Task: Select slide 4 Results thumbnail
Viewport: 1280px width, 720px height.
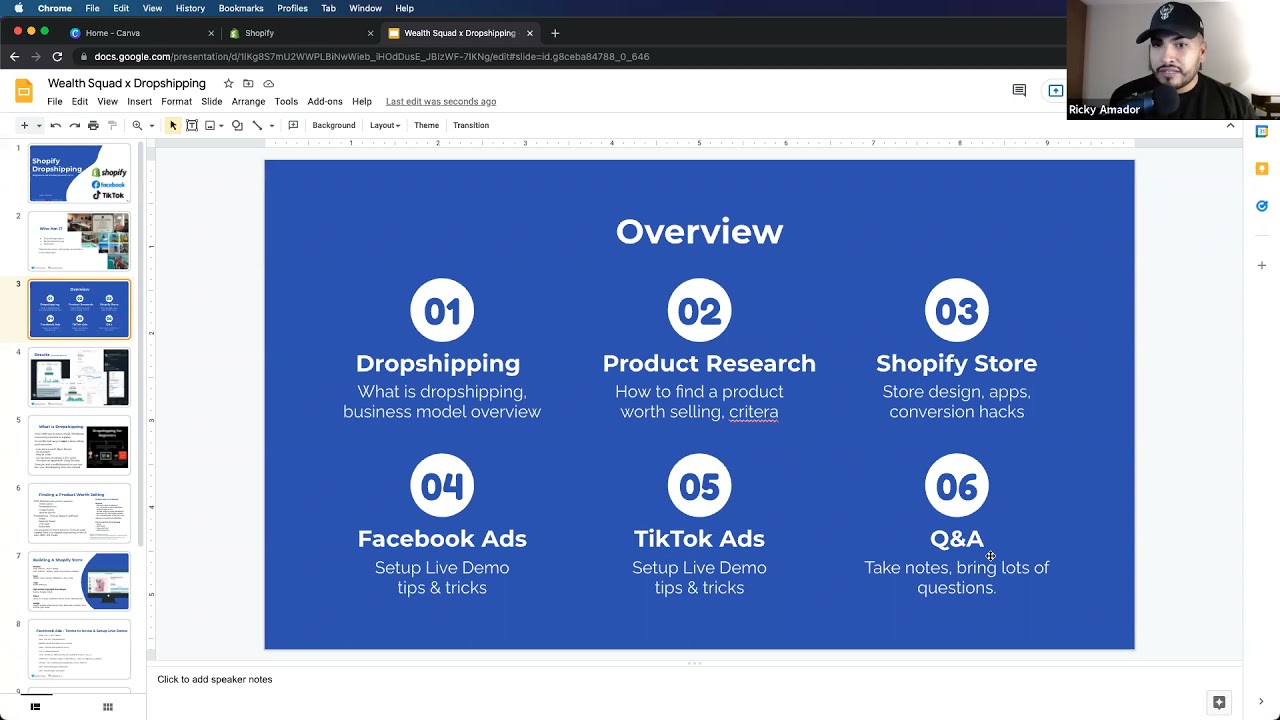Action: click(79, 377)
